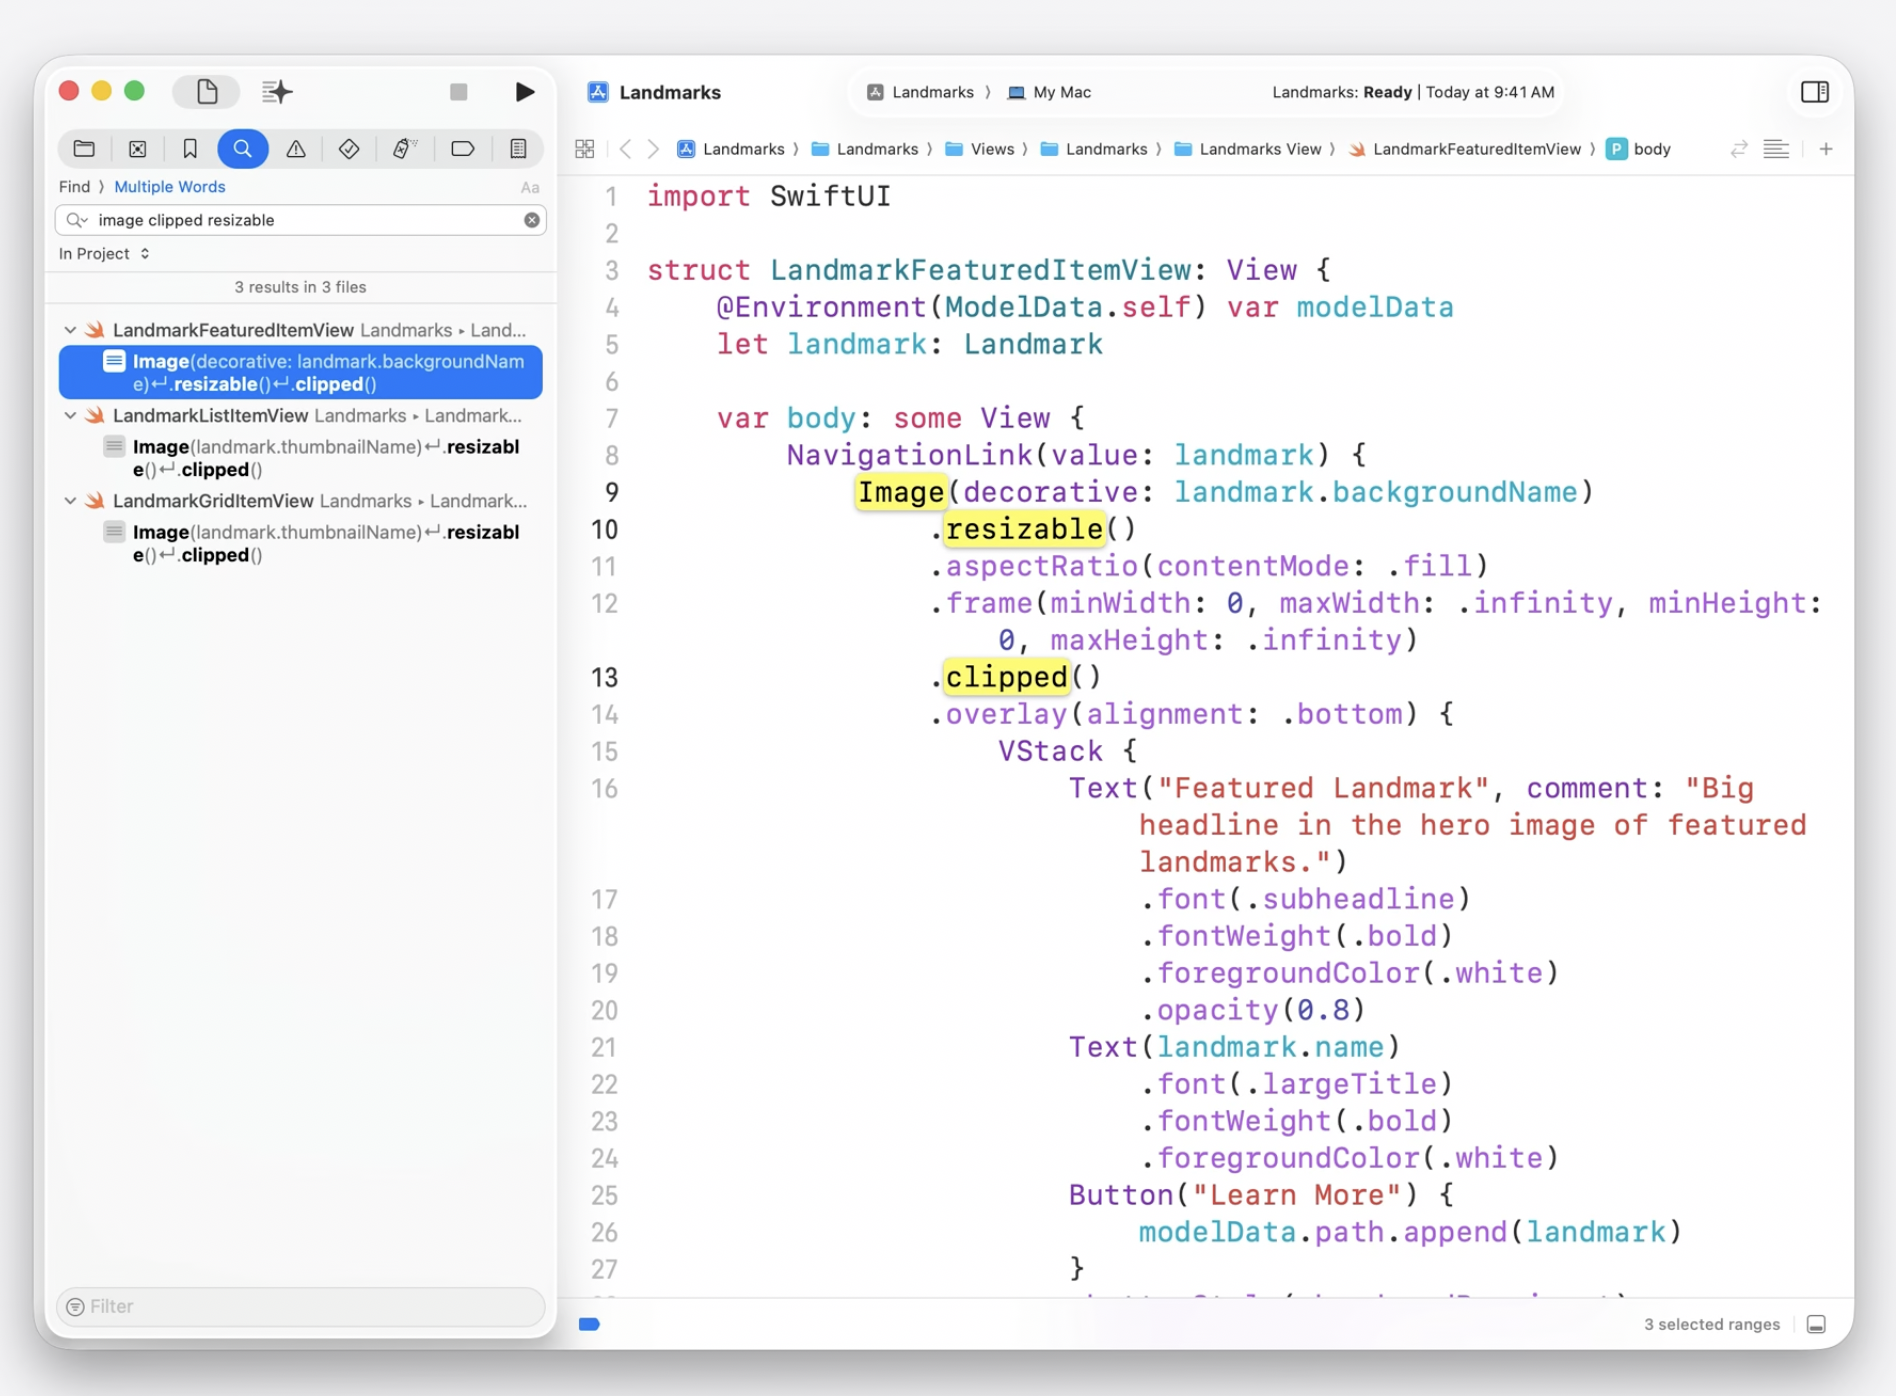Open the Report navigator document icon
1896x1396 pixels.
coord(518,149)
